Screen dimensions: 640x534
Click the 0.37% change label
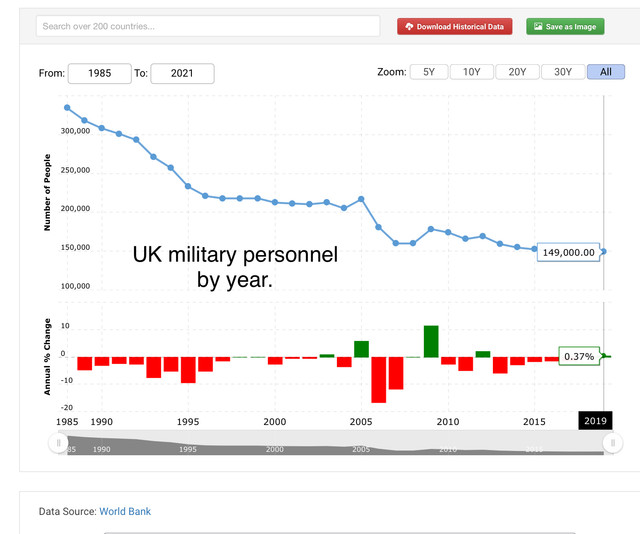(x=579, y=356)
